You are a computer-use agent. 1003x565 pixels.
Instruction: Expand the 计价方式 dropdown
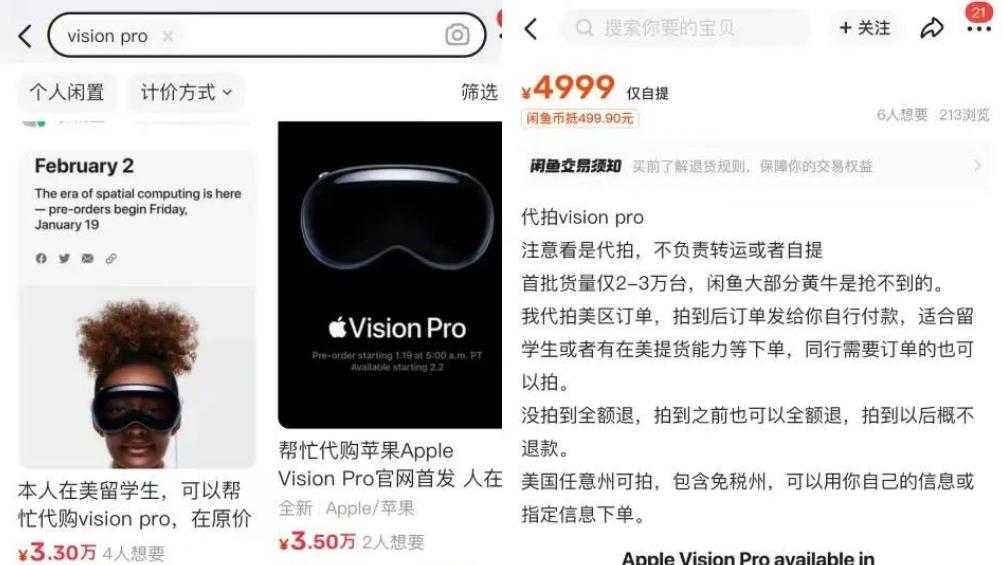click(186, 92)
